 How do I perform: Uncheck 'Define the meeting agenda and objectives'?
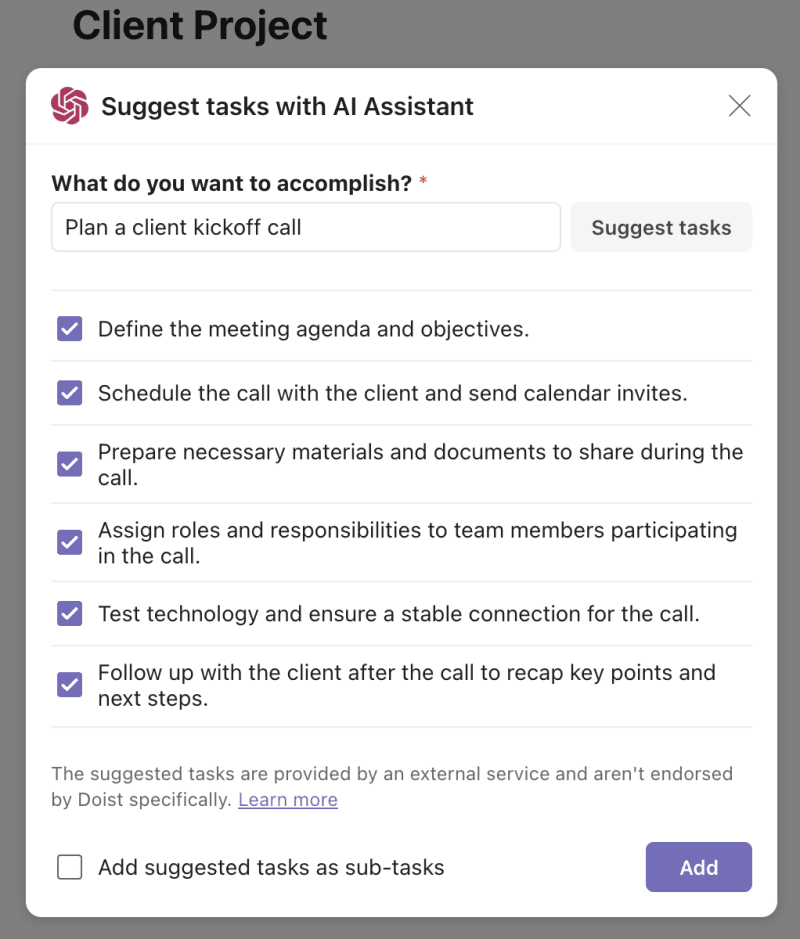coord(69,328)
